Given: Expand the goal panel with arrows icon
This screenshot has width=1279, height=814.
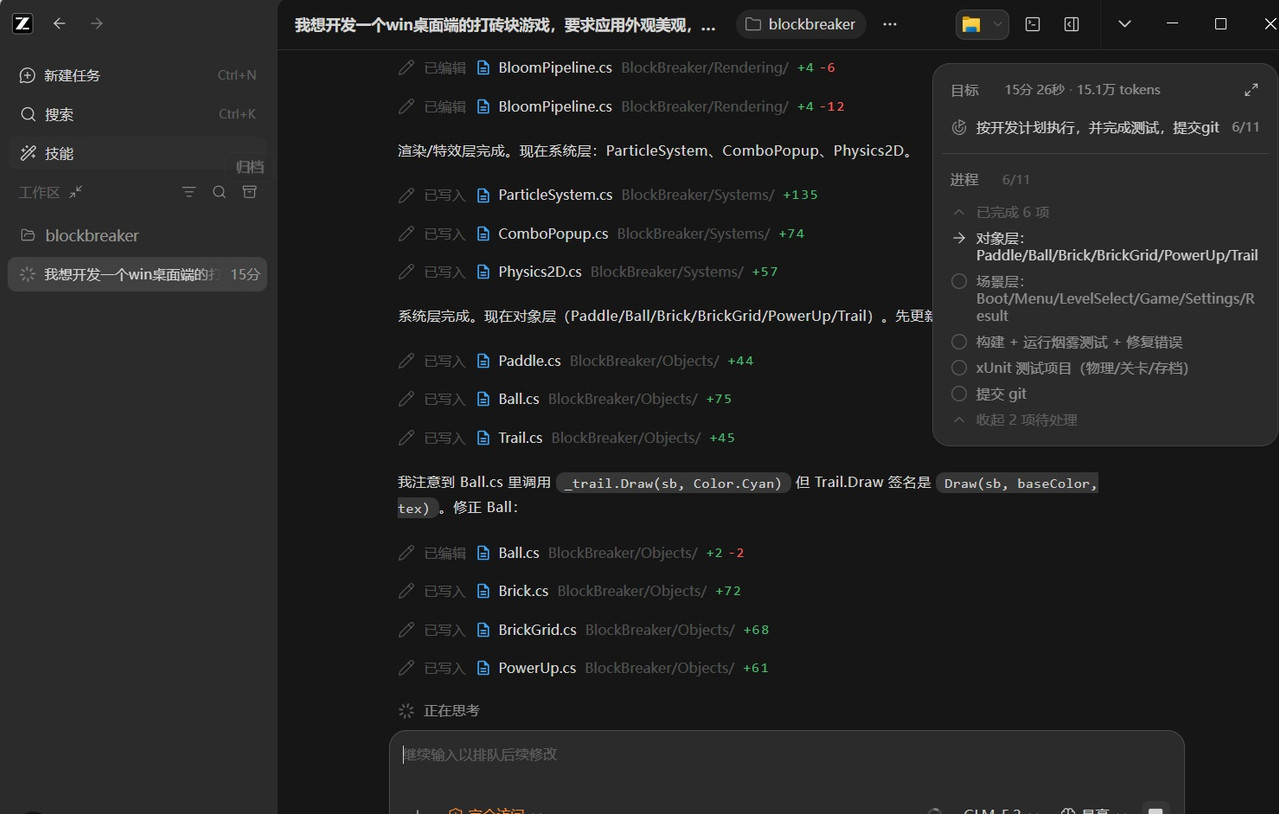Looking at the screenshot, I should click(1251, 90).
